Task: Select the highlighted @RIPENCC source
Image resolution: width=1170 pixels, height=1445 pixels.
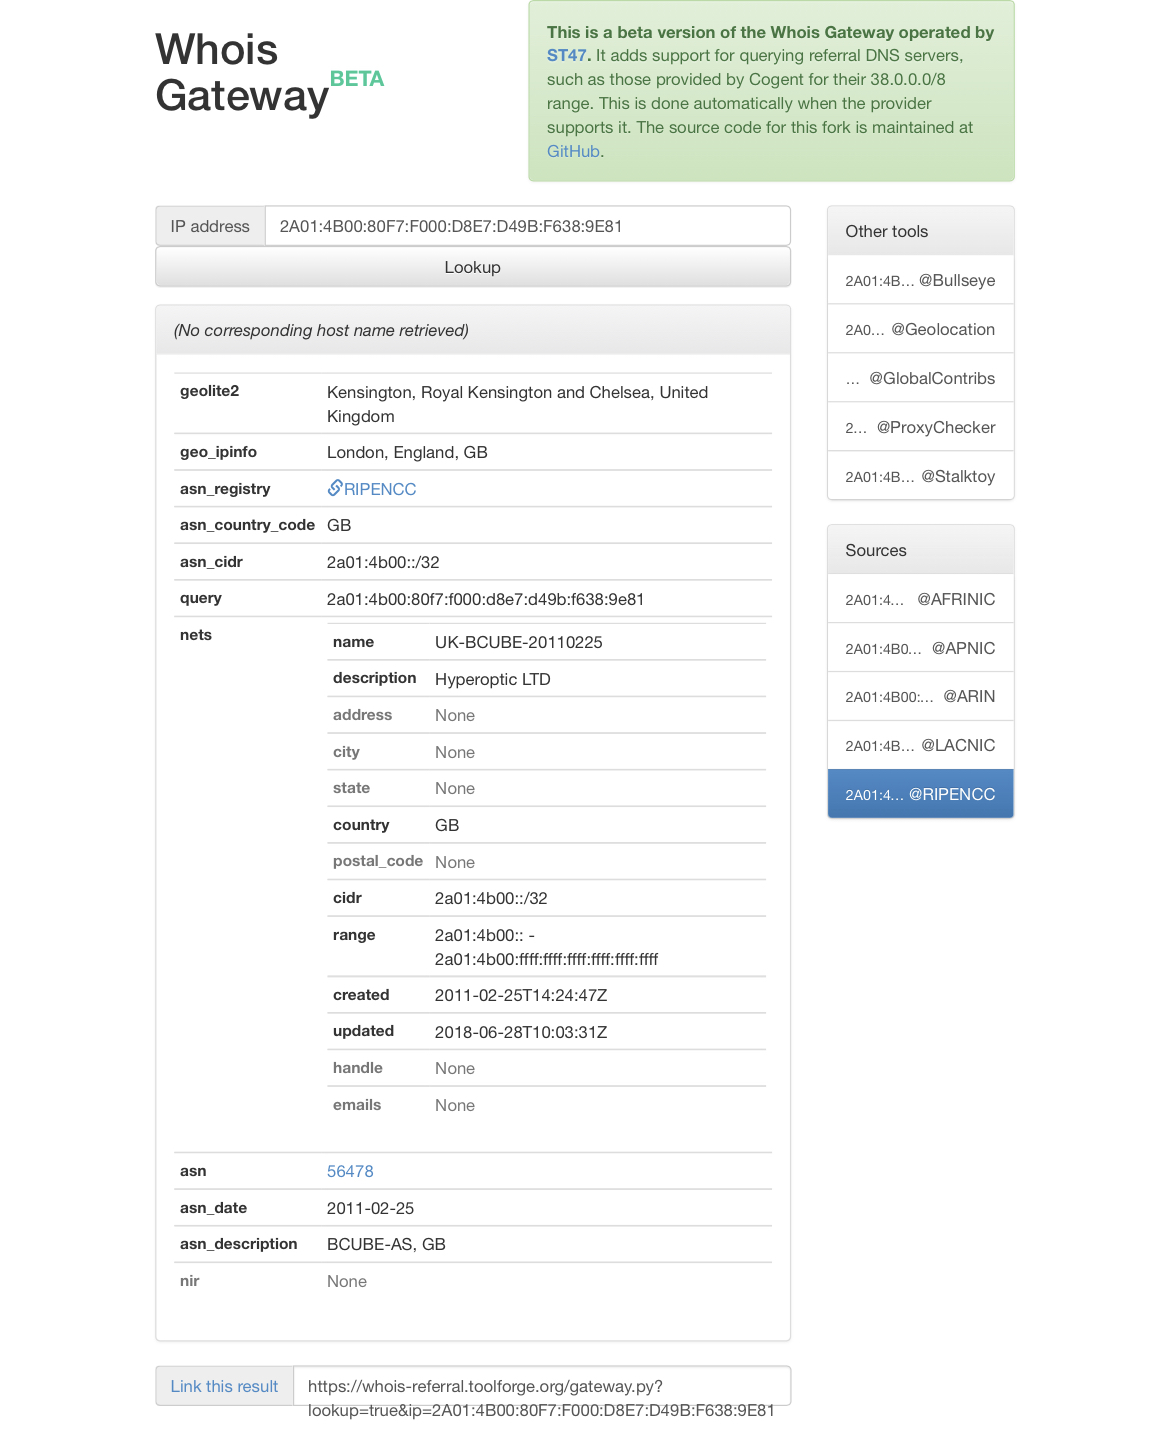Action: point(920,794)
